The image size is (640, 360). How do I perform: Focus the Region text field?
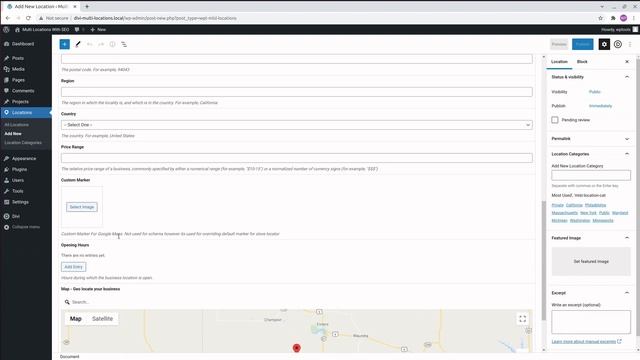tap(297, 92)
